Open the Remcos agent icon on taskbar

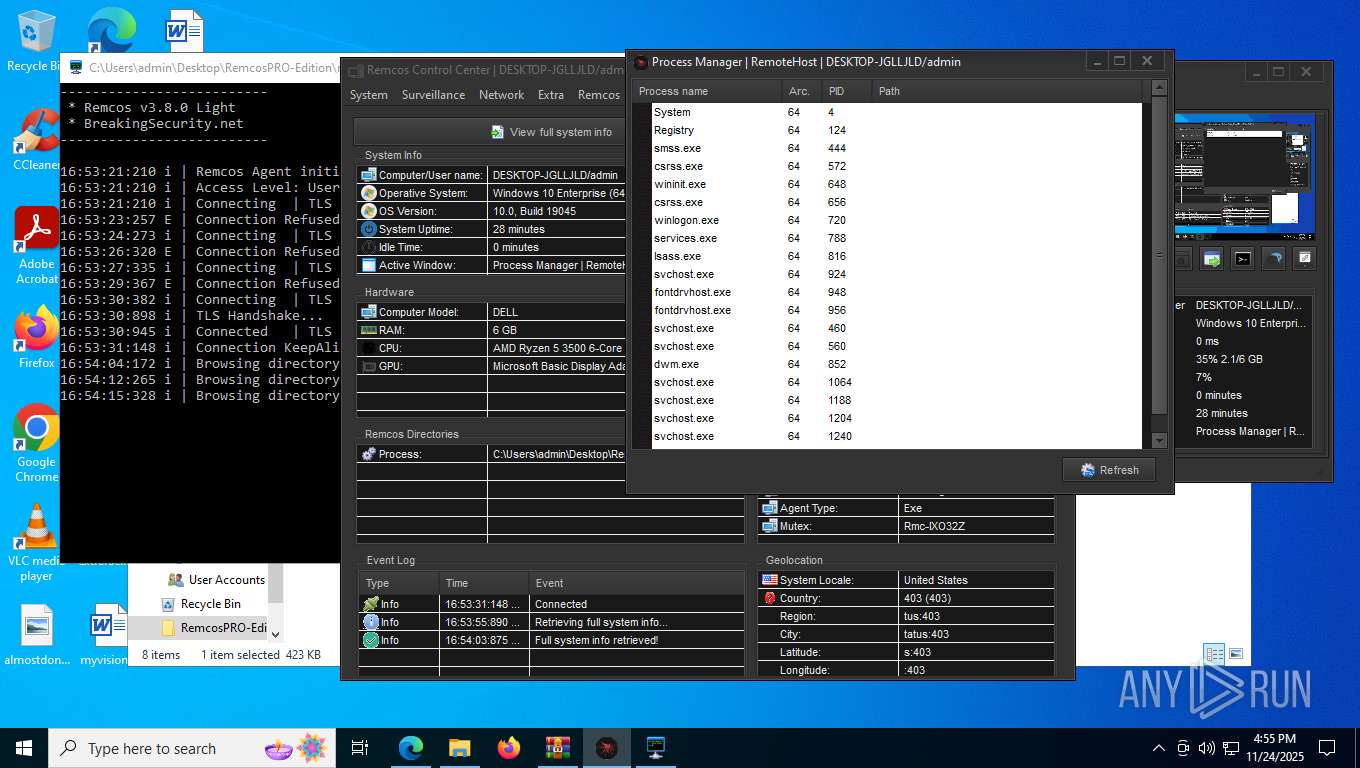pos(607,748)
